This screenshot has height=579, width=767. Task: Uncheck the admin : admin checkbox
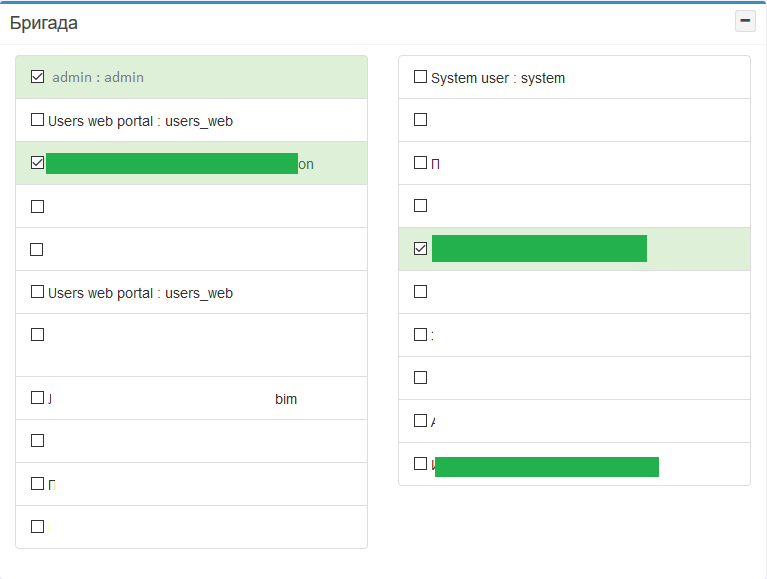38,77
